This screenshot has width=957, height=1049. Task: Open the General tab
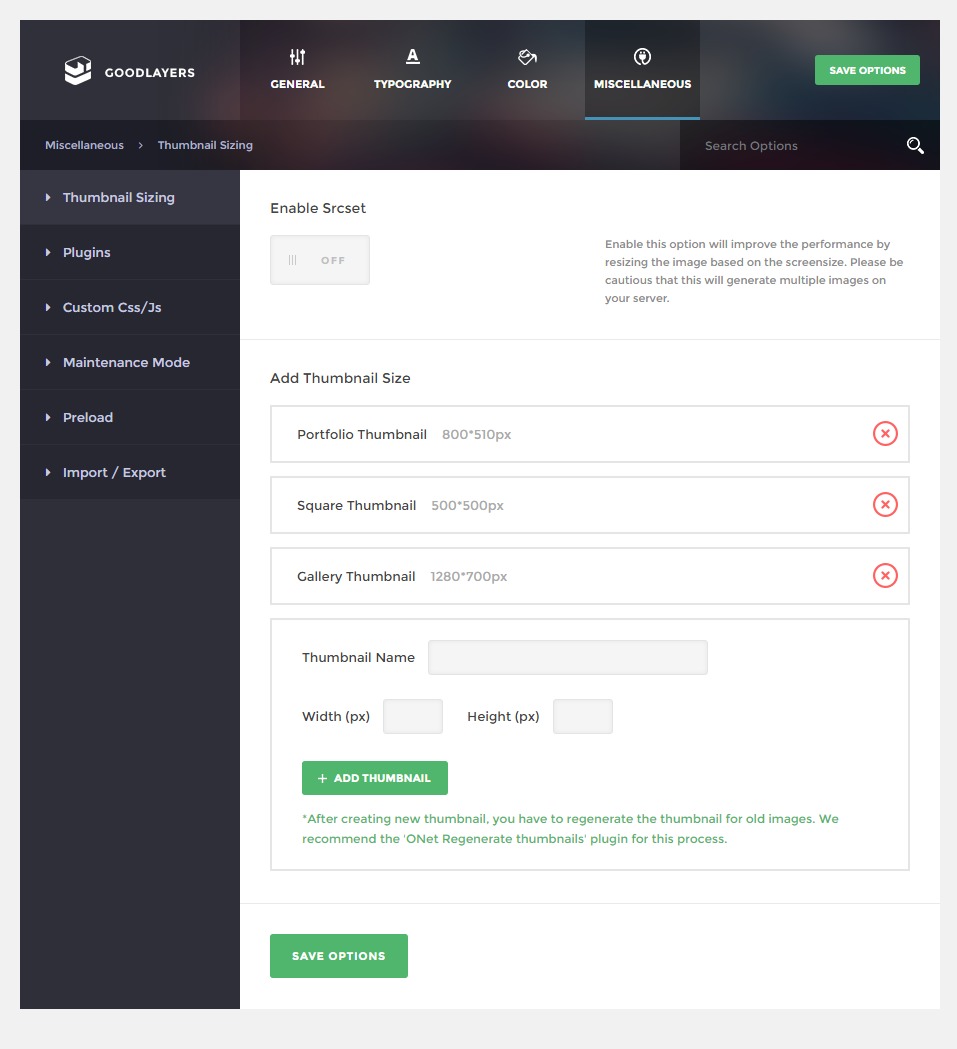pyautogui.click(x=297, y=70)
